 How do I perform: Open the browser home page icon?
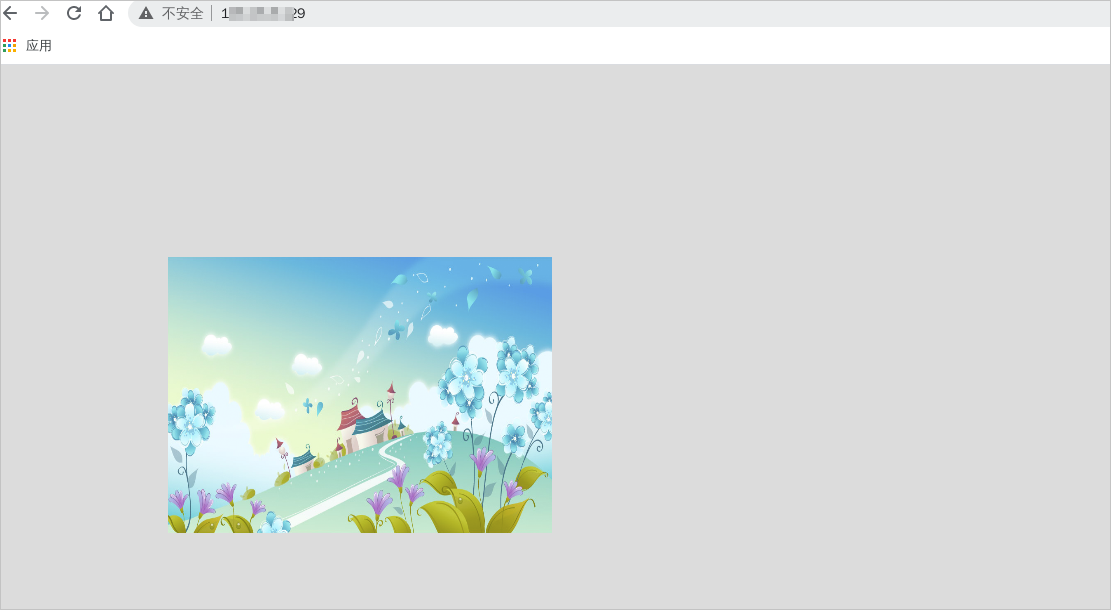(104, 14)
